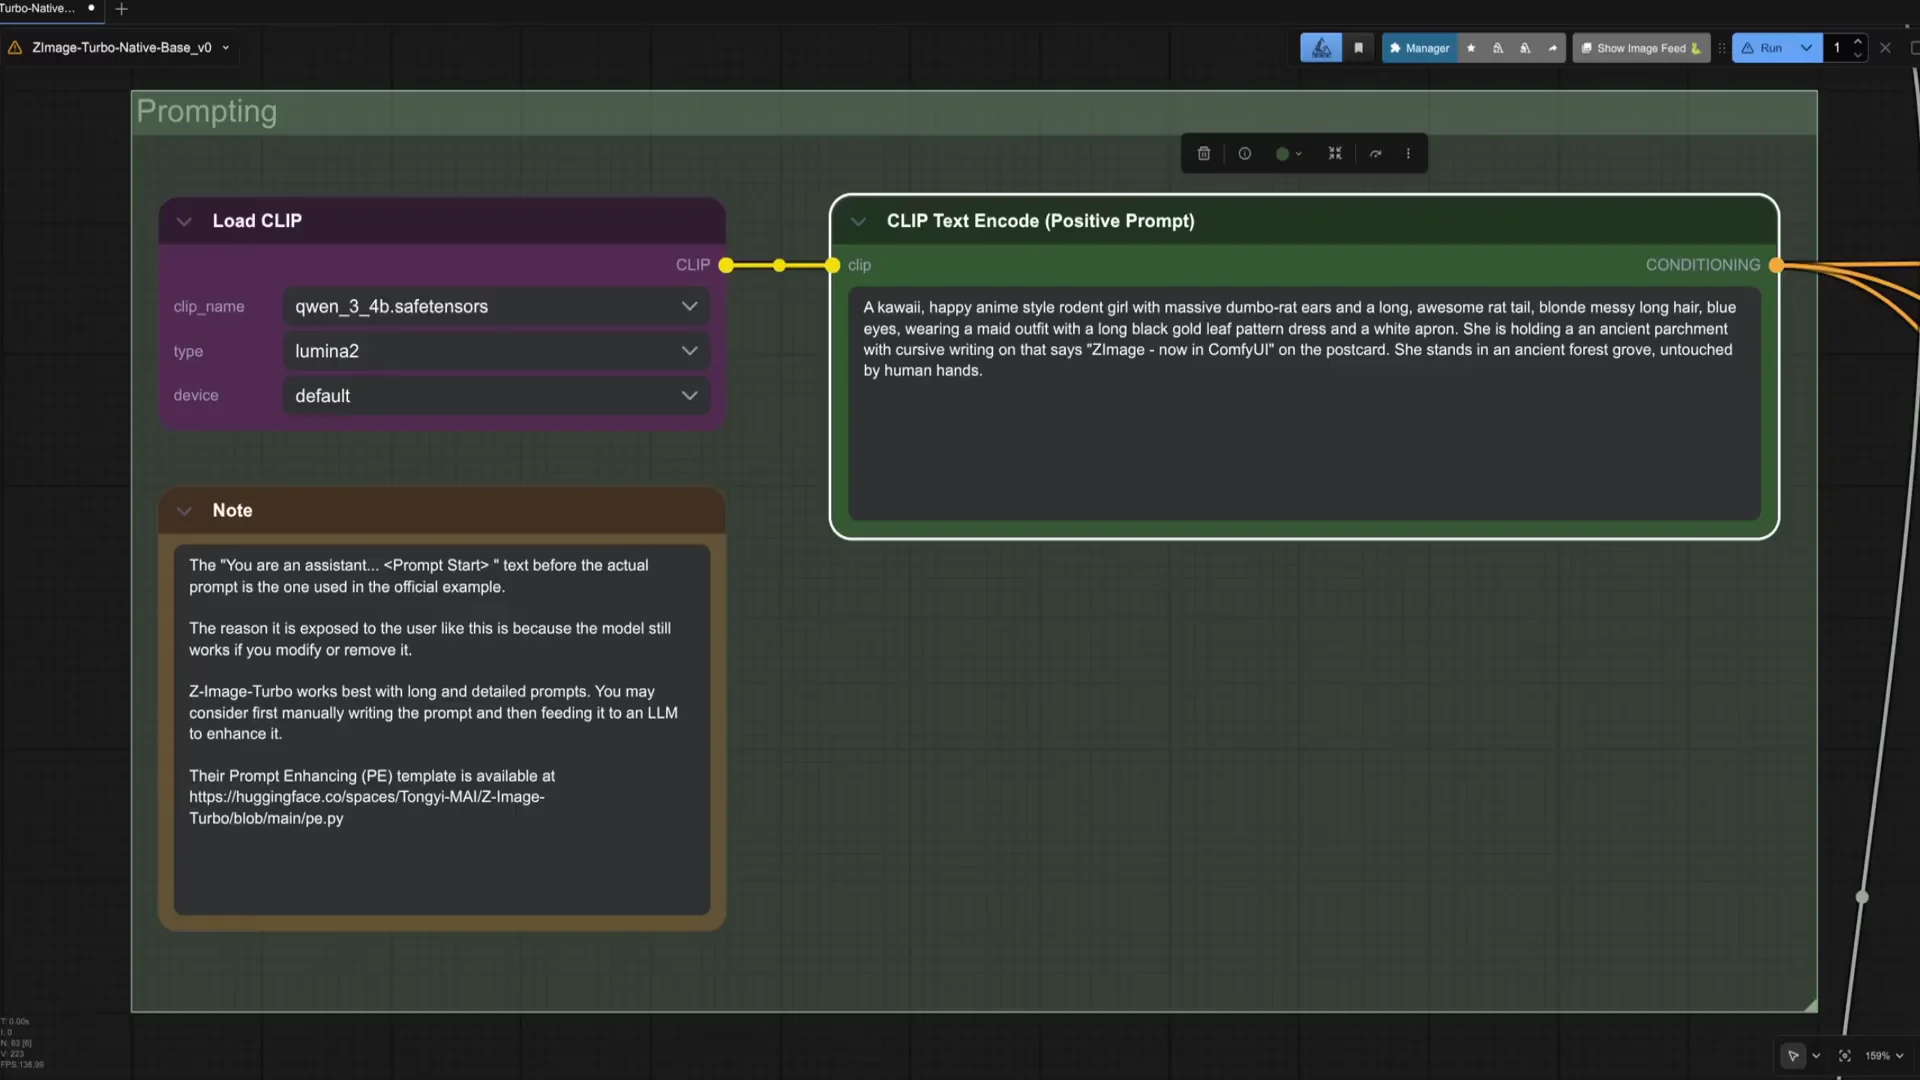Toggle Show Image Feed panel
The width and height of the screenshot is (1920, 1080).
click(1640, 47)
